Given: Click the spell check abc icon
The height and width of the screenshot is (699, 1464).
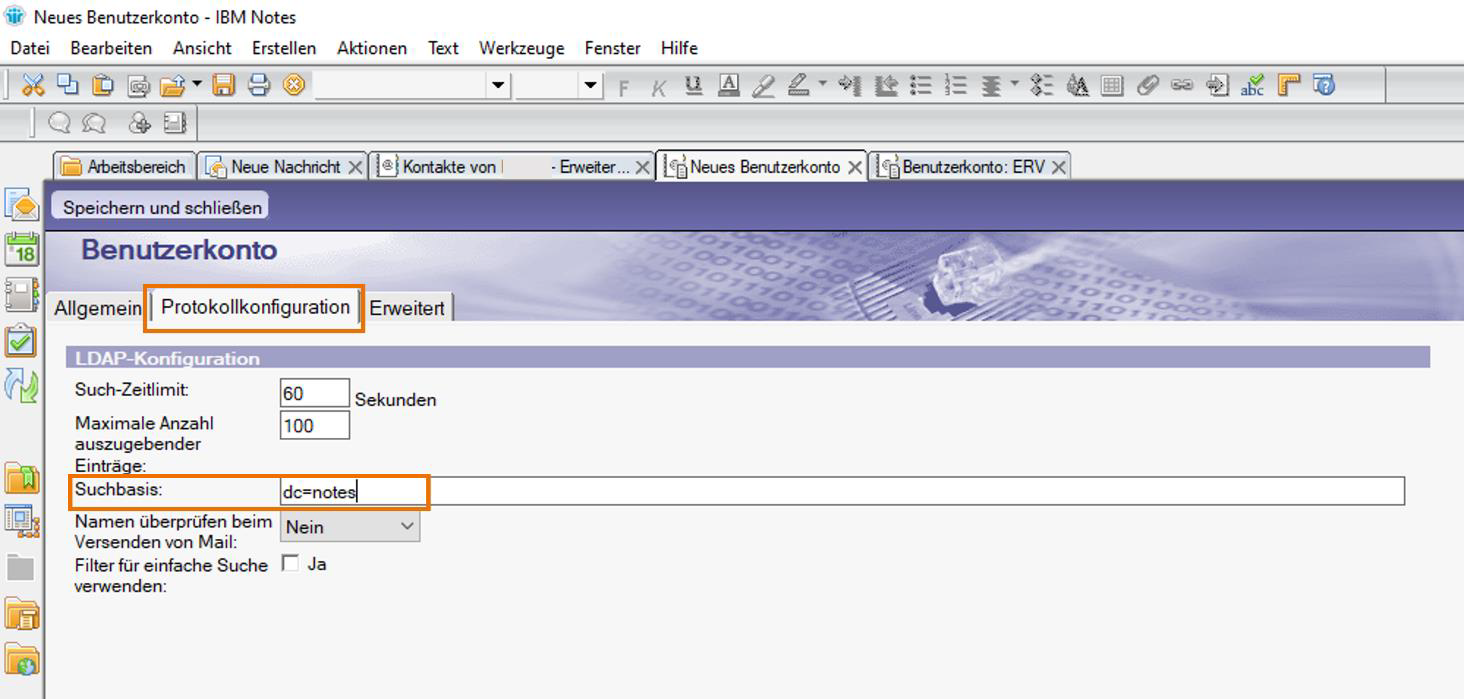Looking at the screenshot, I should [x=1252, y=85].
